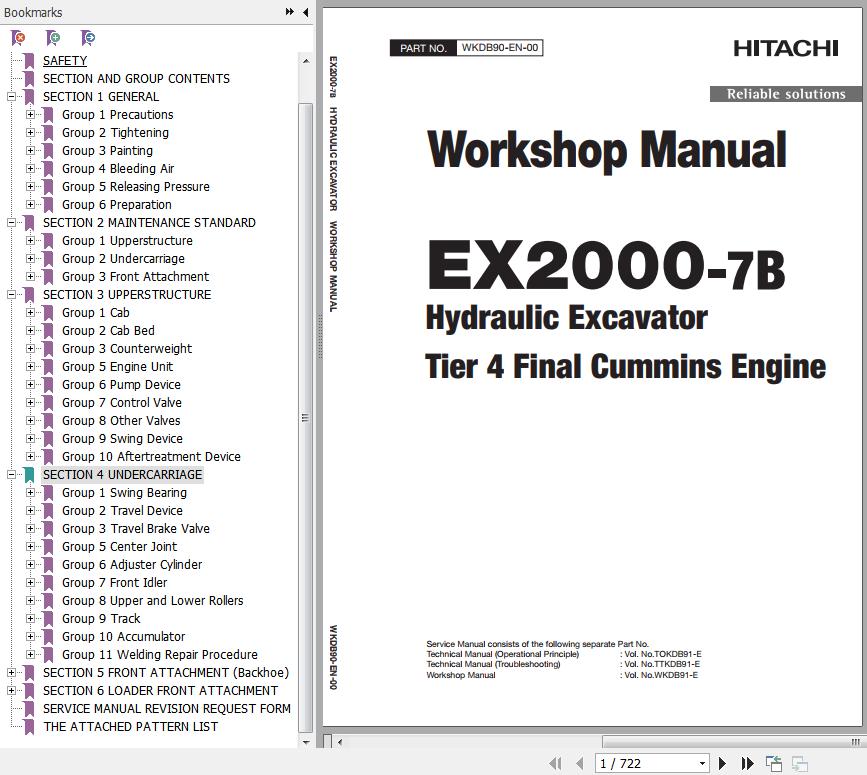Image resolution: width=867 pixels, height=775 pixels.
Task: Open Group 5 Center Joint bookmark
Action: tap(119, 547)
